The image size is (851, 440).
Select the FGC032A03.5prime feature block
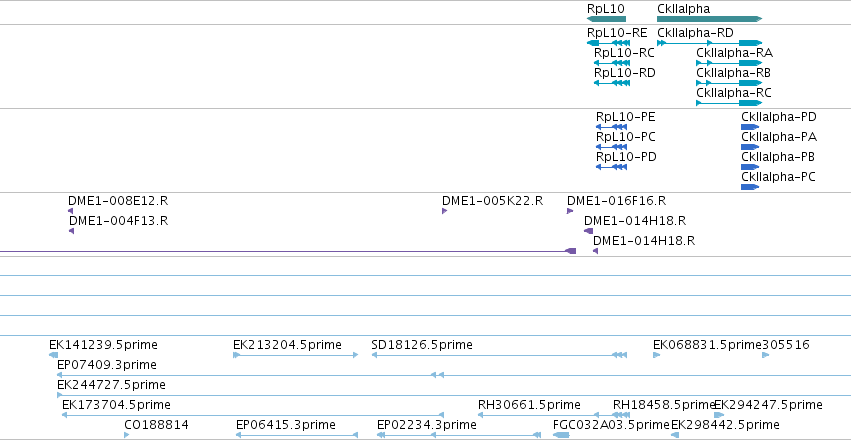[561, 435]
